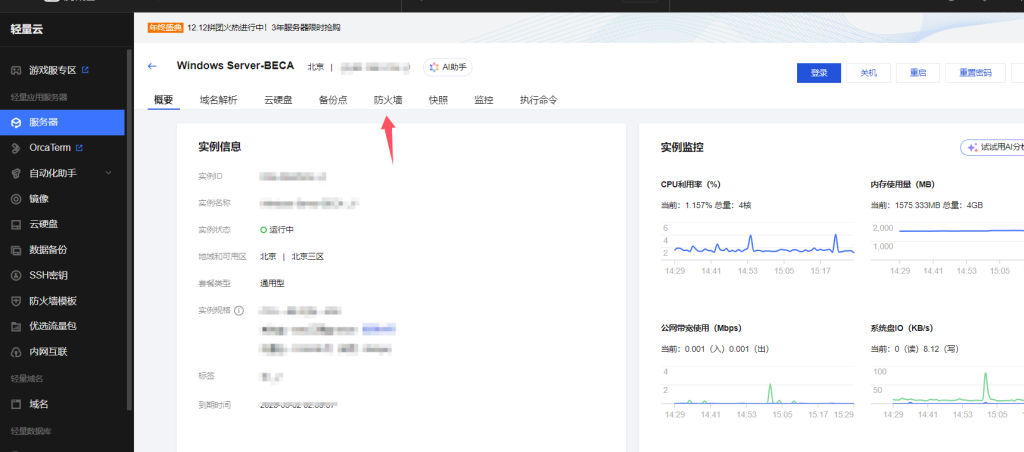This screenshot has height=452, width=1024.
Task: Click the 内存使用量 chart
Action: (x=947, y=248)
